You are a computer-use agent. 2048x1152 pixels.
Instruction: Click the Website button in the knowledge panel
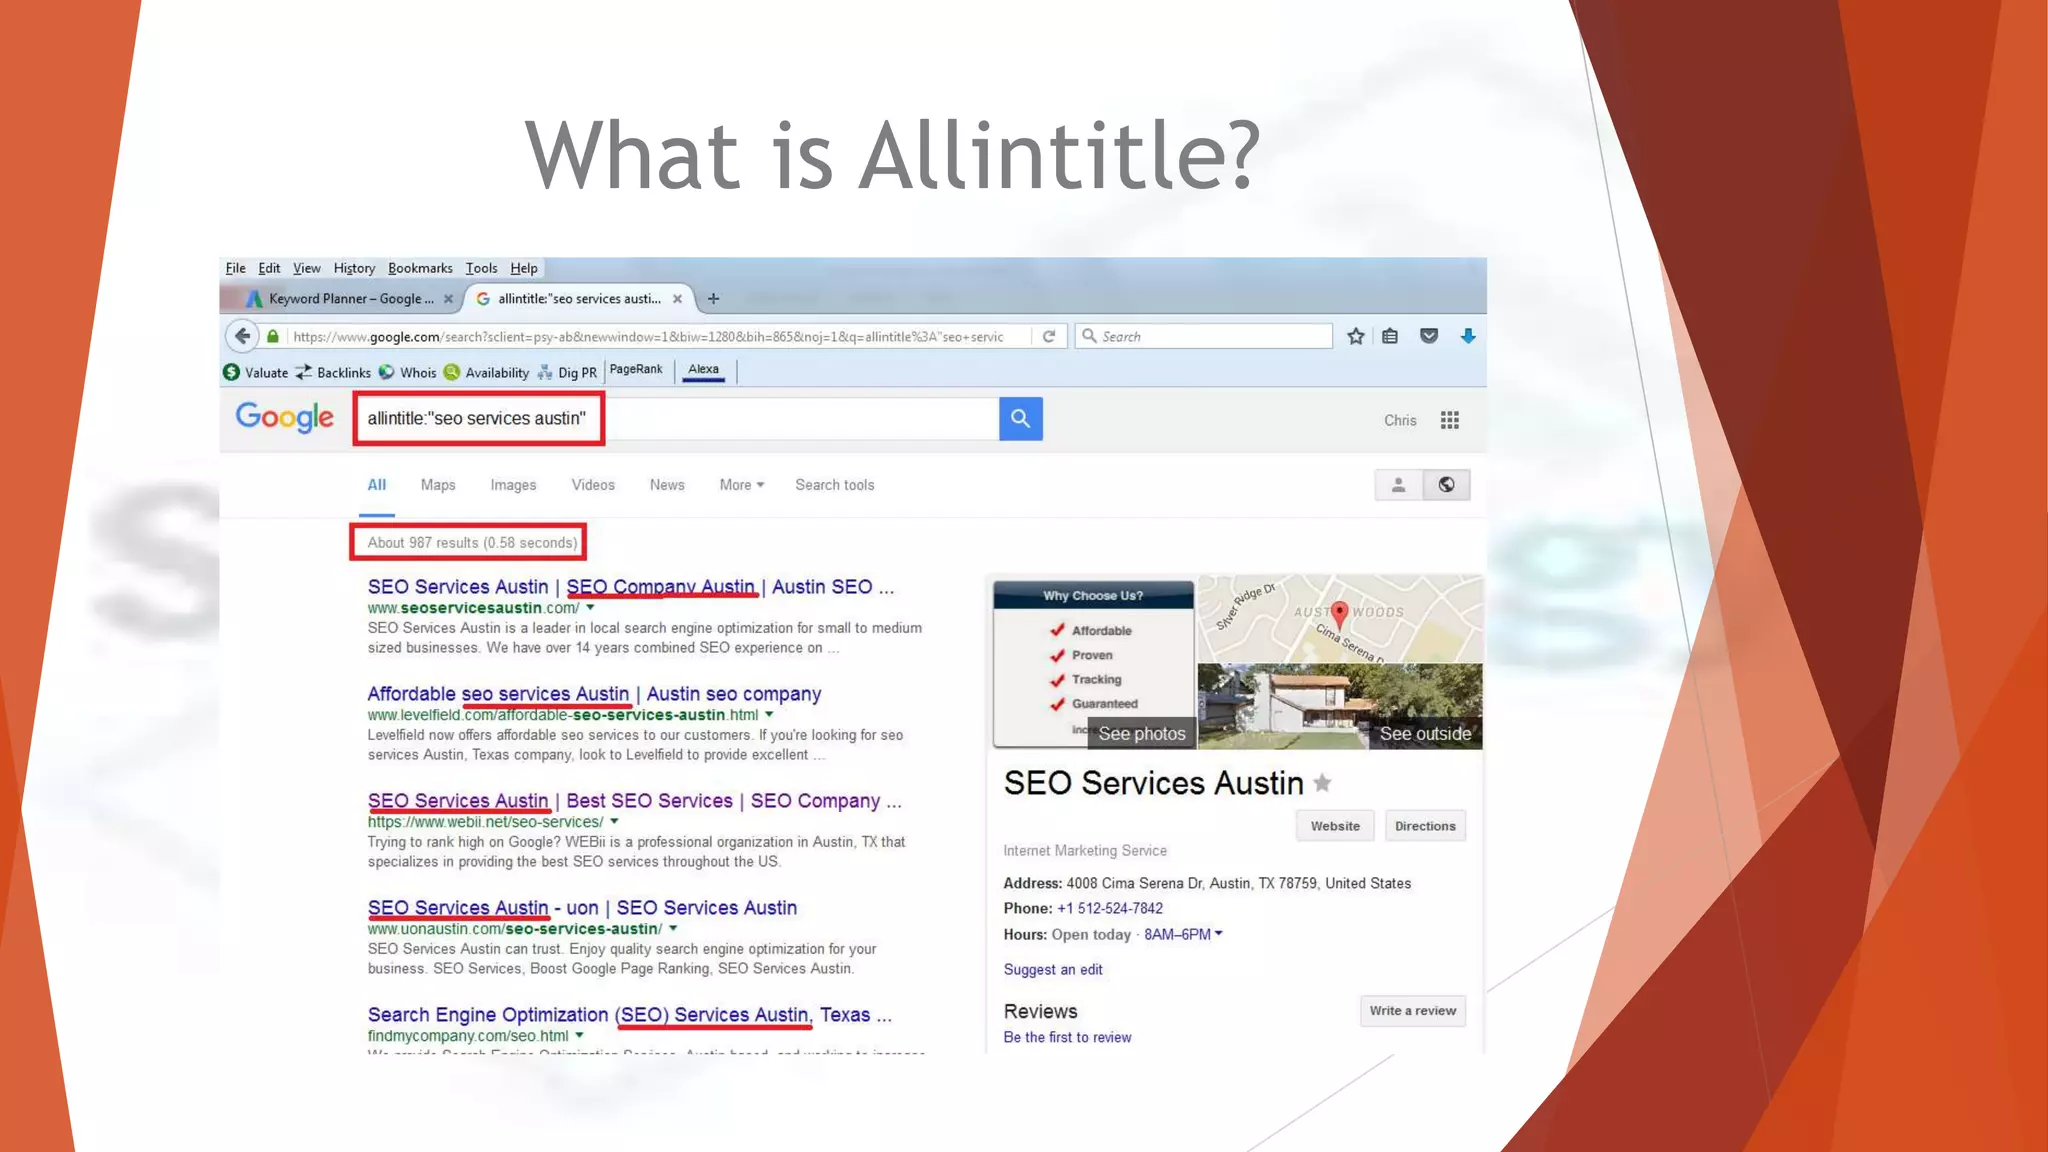pos(1335,826)
